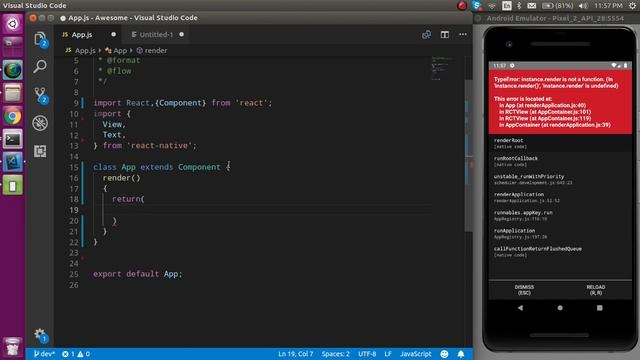640x360 pixels.
Task: Click JavaScript language mode
Action: tap(416, 354)
